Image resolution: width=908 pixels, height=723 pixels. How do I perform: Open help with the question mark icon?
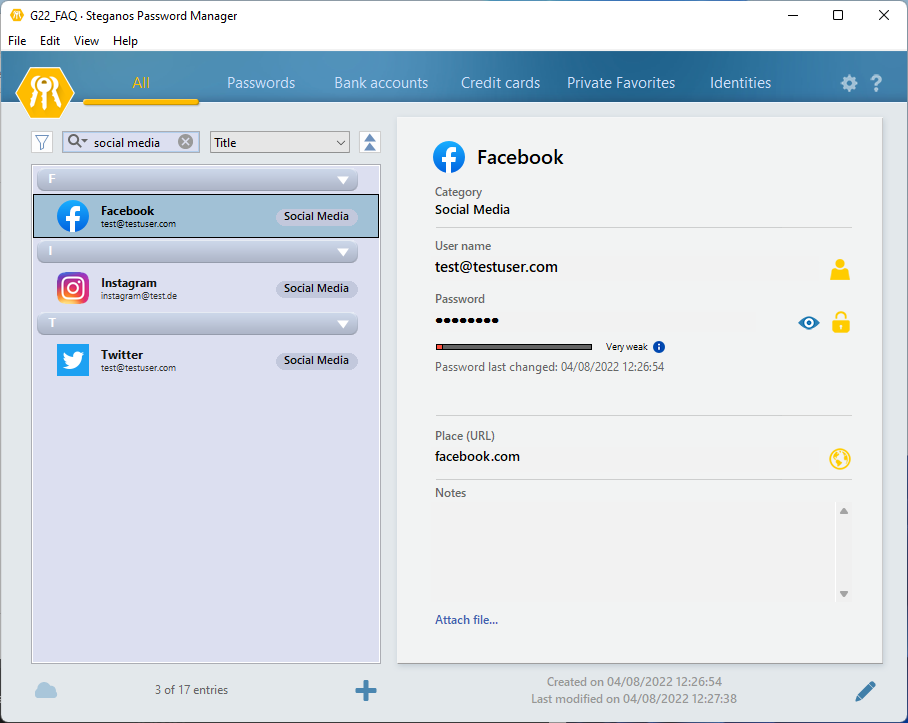[x=876, y=83]
